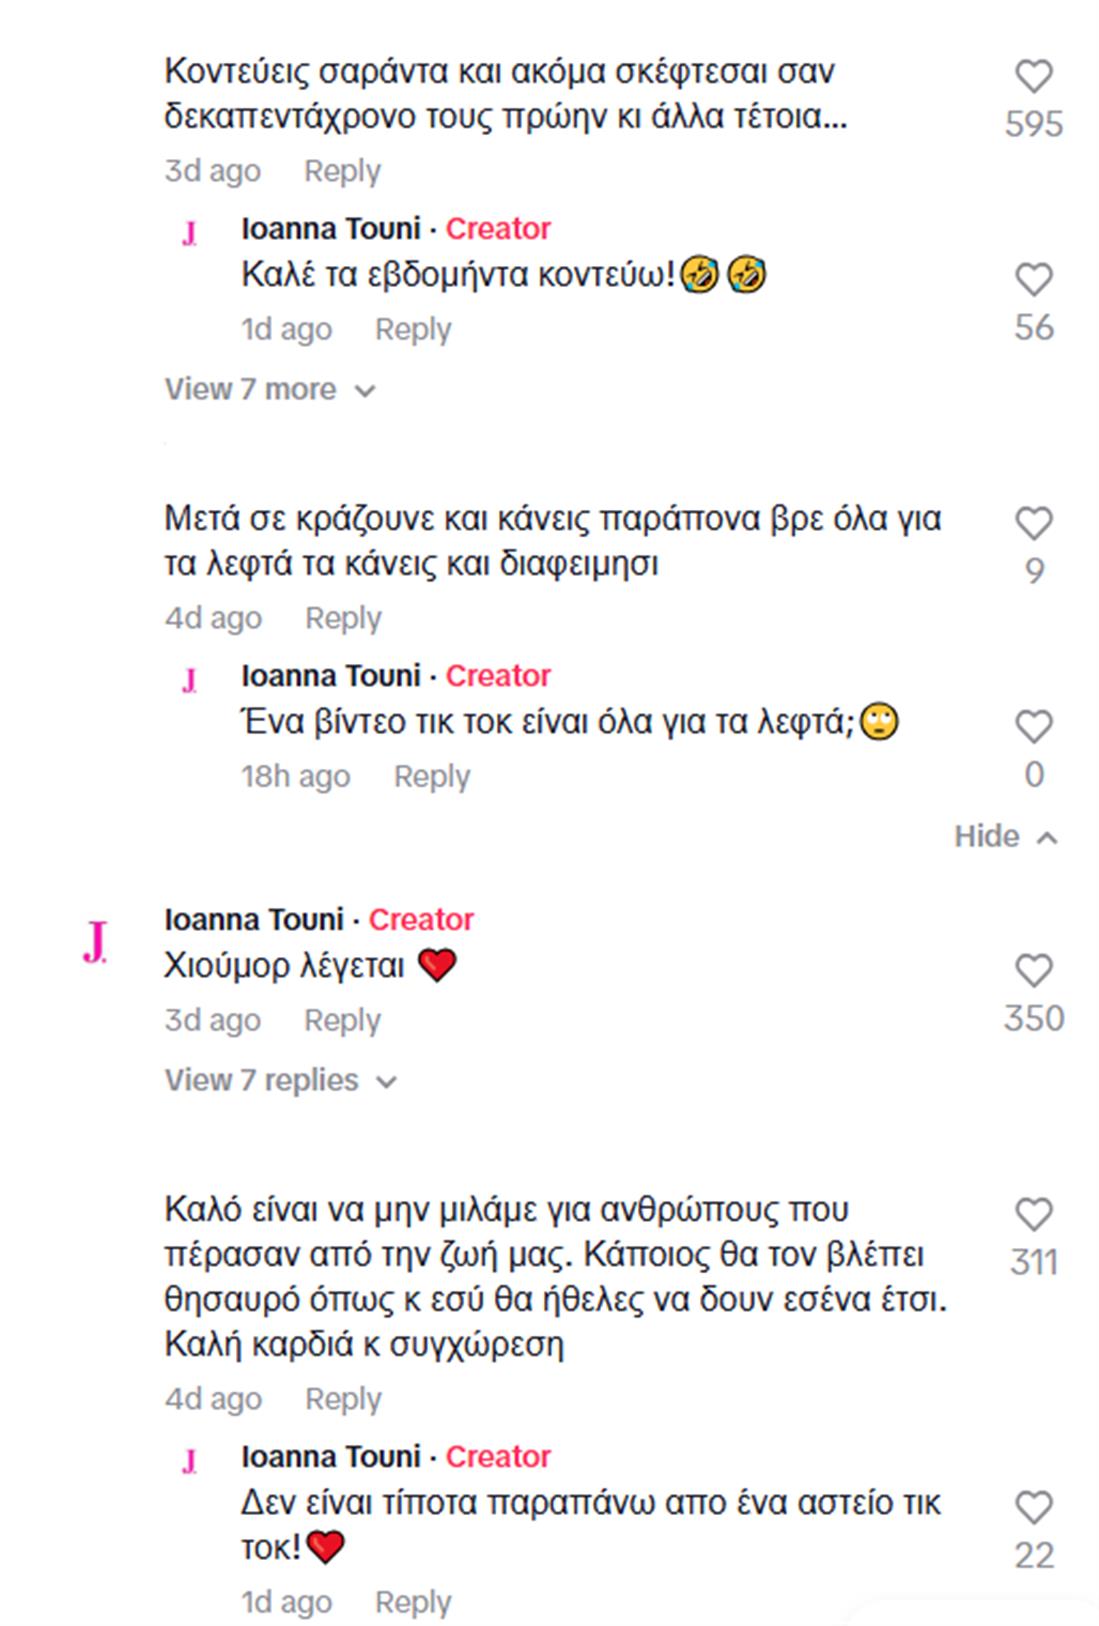Reply to the 18h ago creator reply

point(431,776)
